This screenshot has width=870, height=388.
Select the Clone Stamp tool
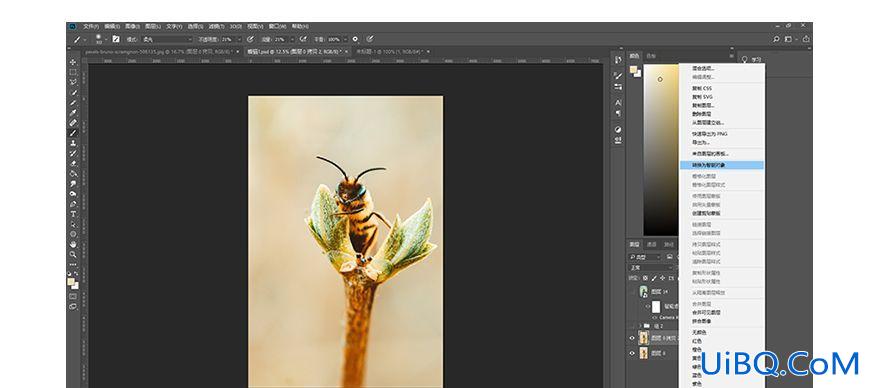[73, 143]
